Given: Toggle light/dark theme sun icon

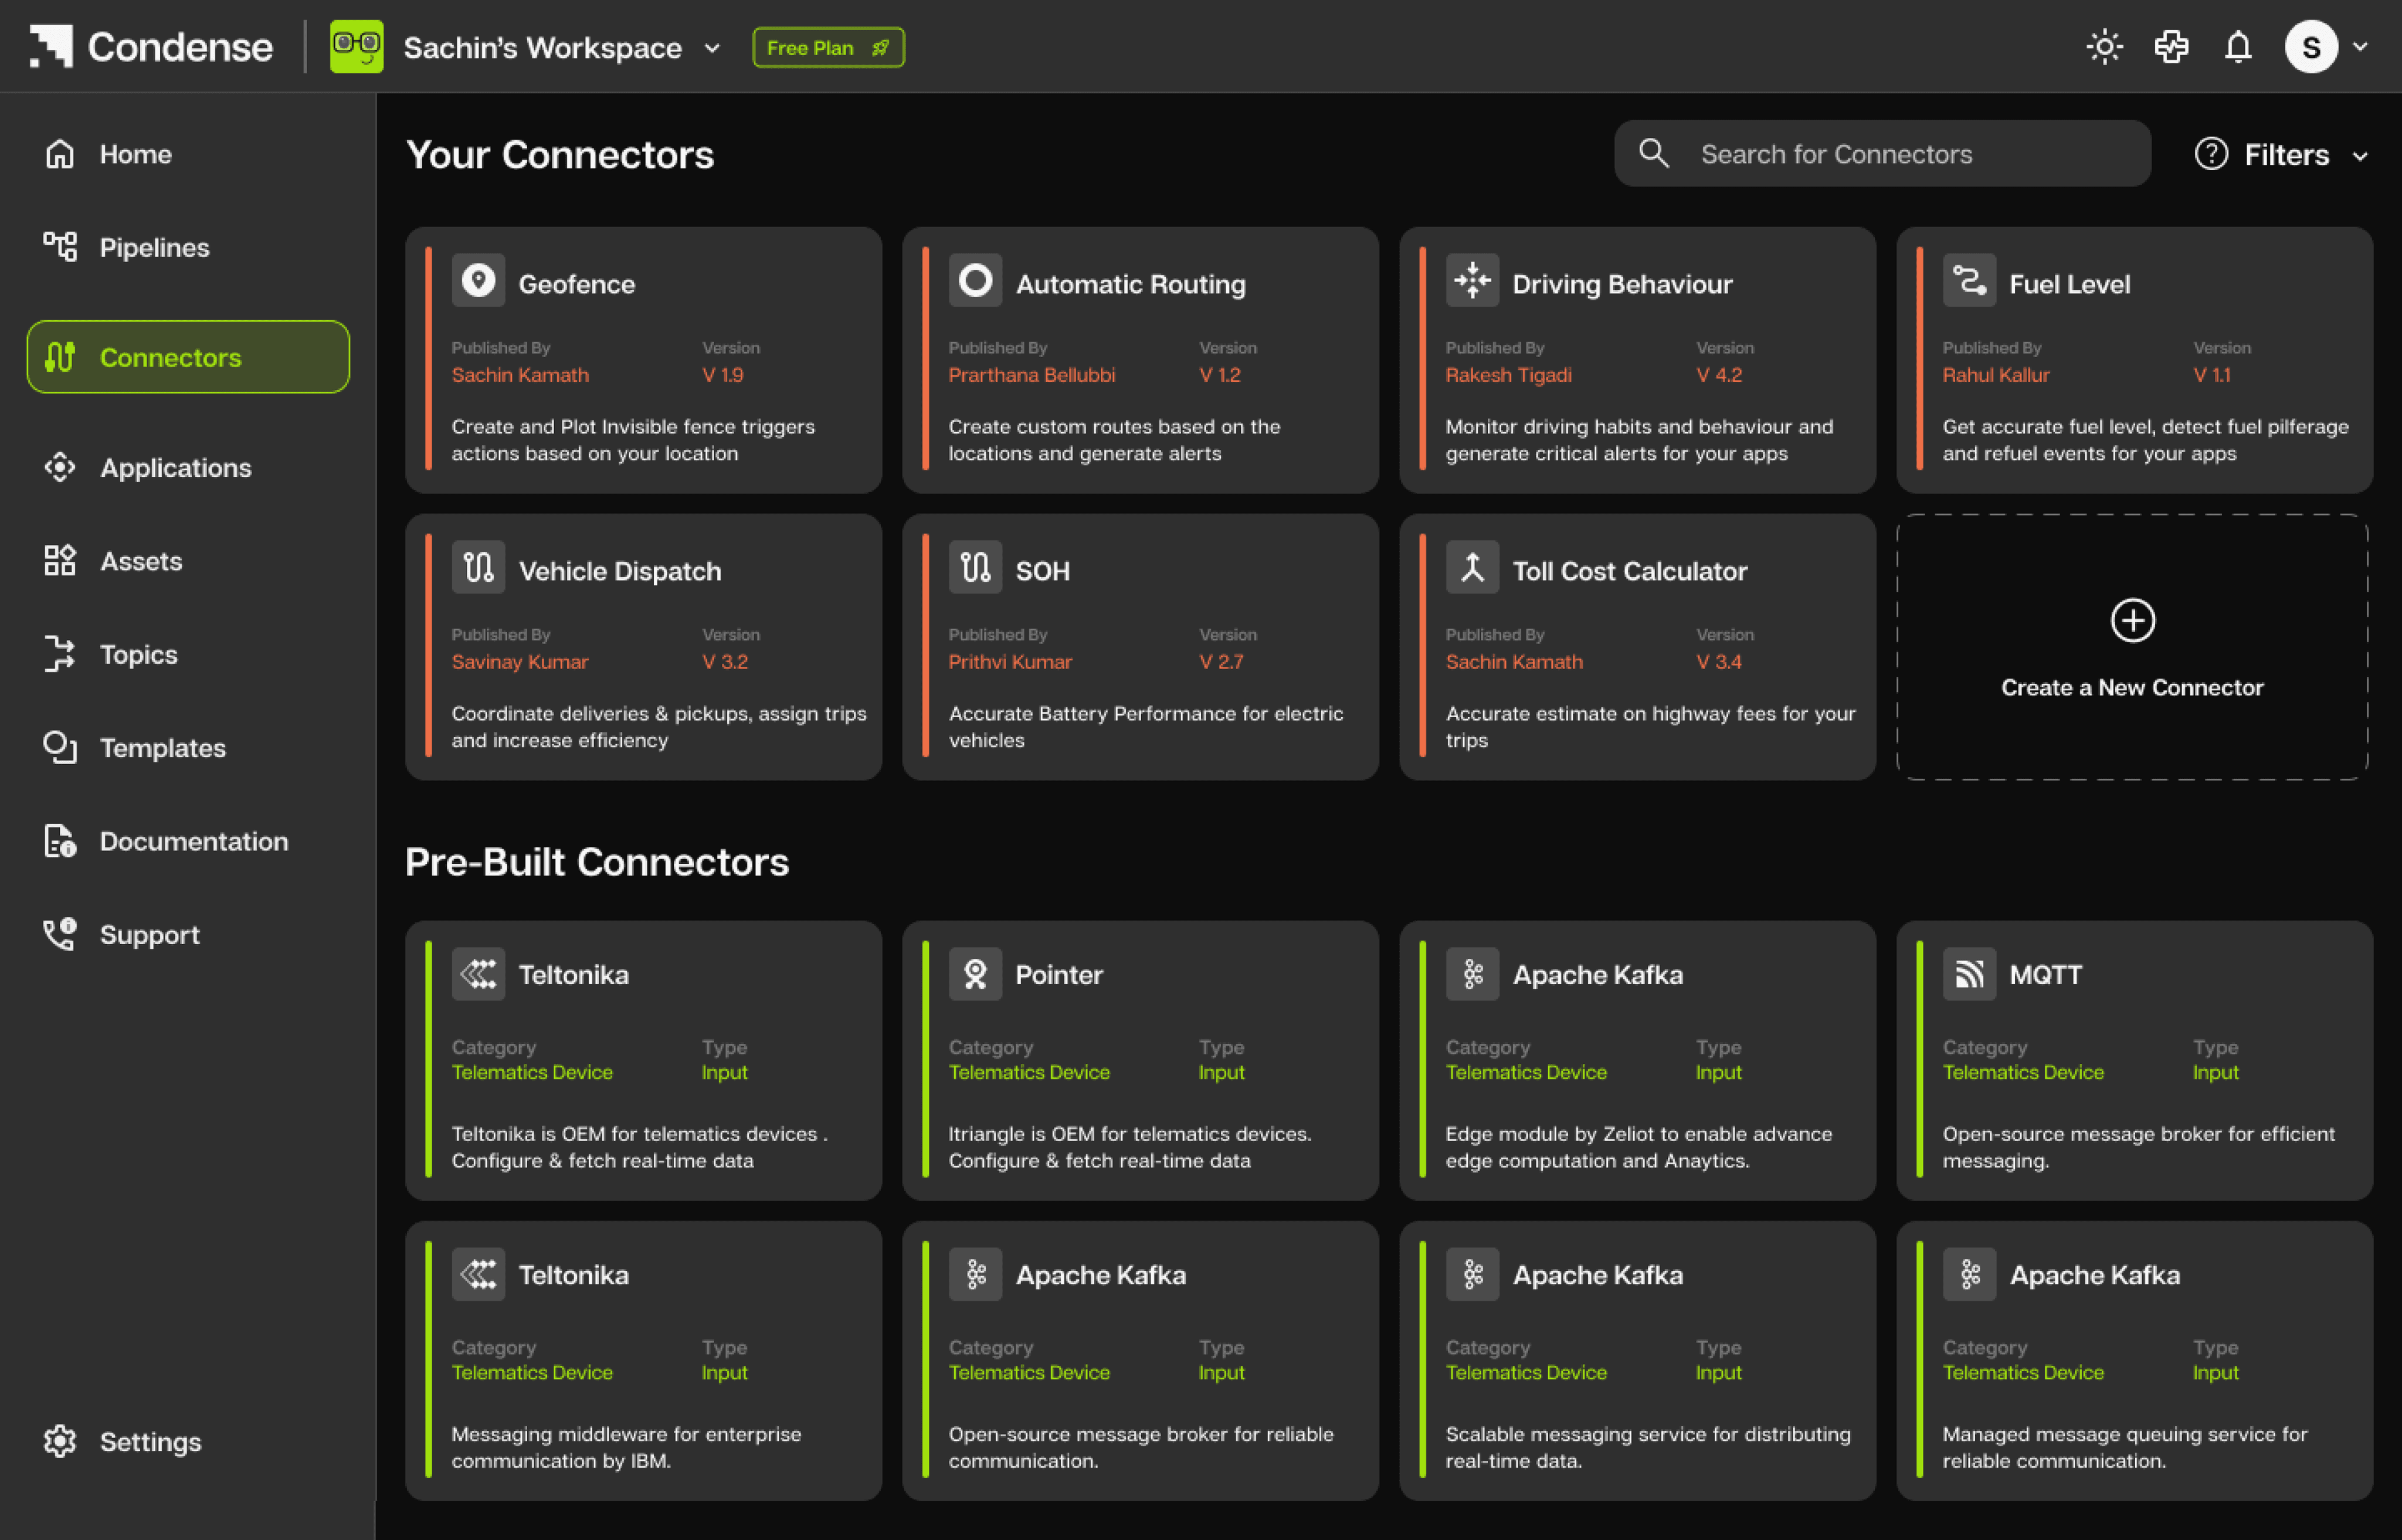Looking at the screenshot, I should coord(2104,47).
